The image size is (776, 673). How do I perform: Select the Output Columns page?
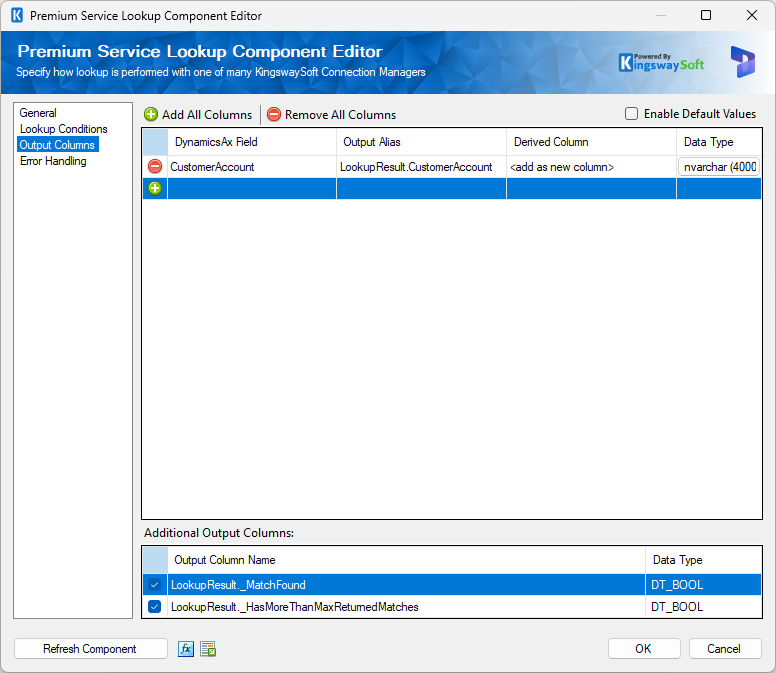tap(57, 145)
